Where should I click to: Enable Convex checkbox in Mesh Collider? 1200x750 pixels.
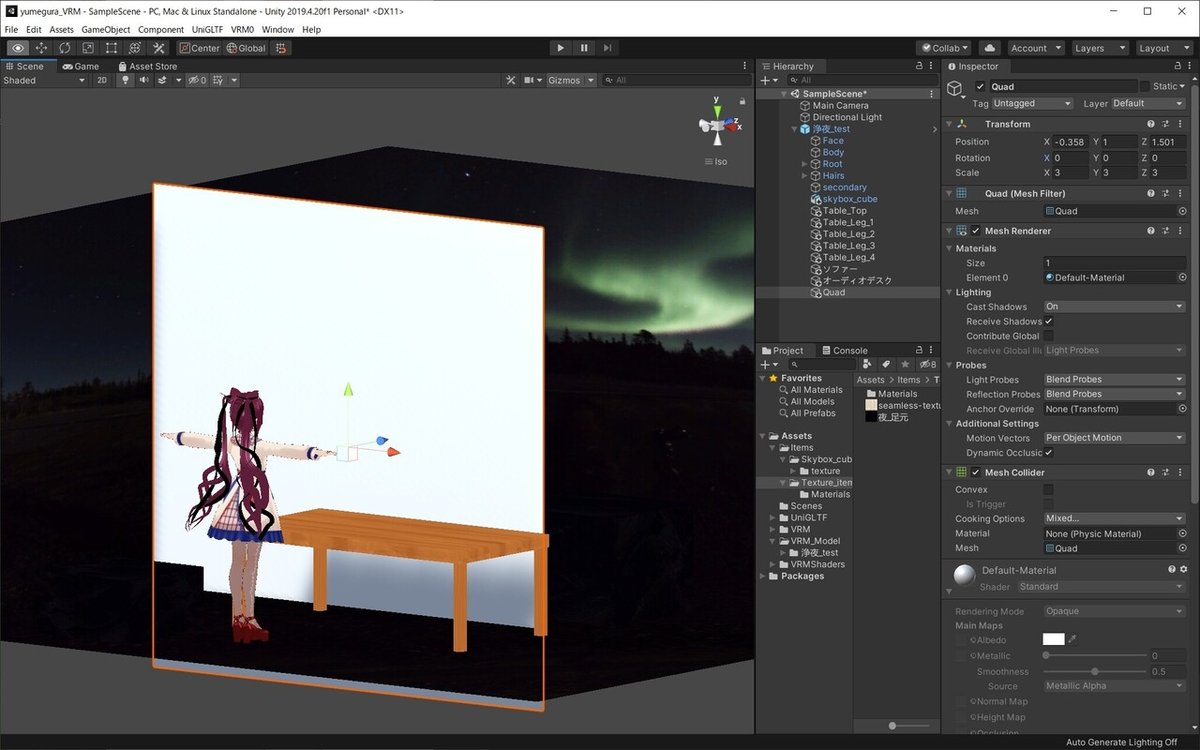click(1049, 490)
